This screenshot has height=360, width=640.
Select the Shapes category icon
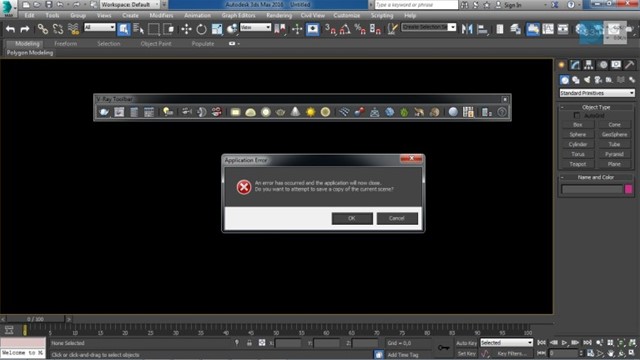[x=576, y=80]
